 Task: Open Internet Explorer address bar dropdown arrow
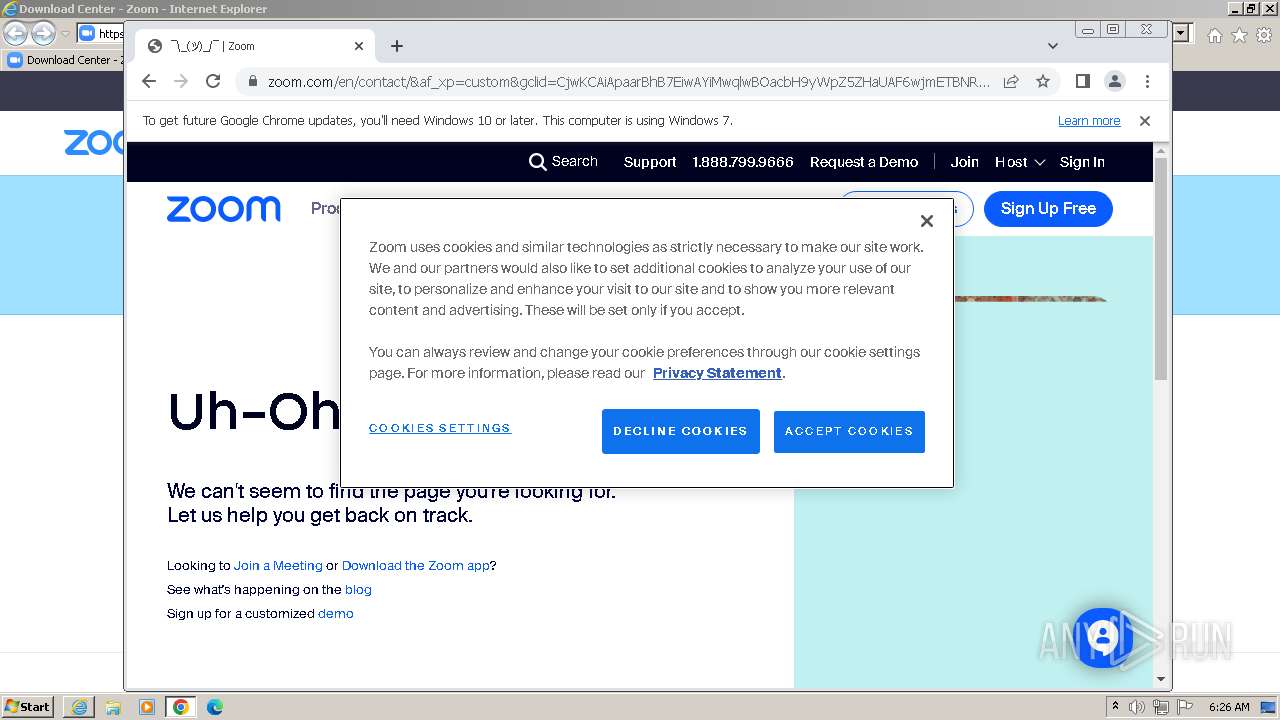coord(1181,33)
